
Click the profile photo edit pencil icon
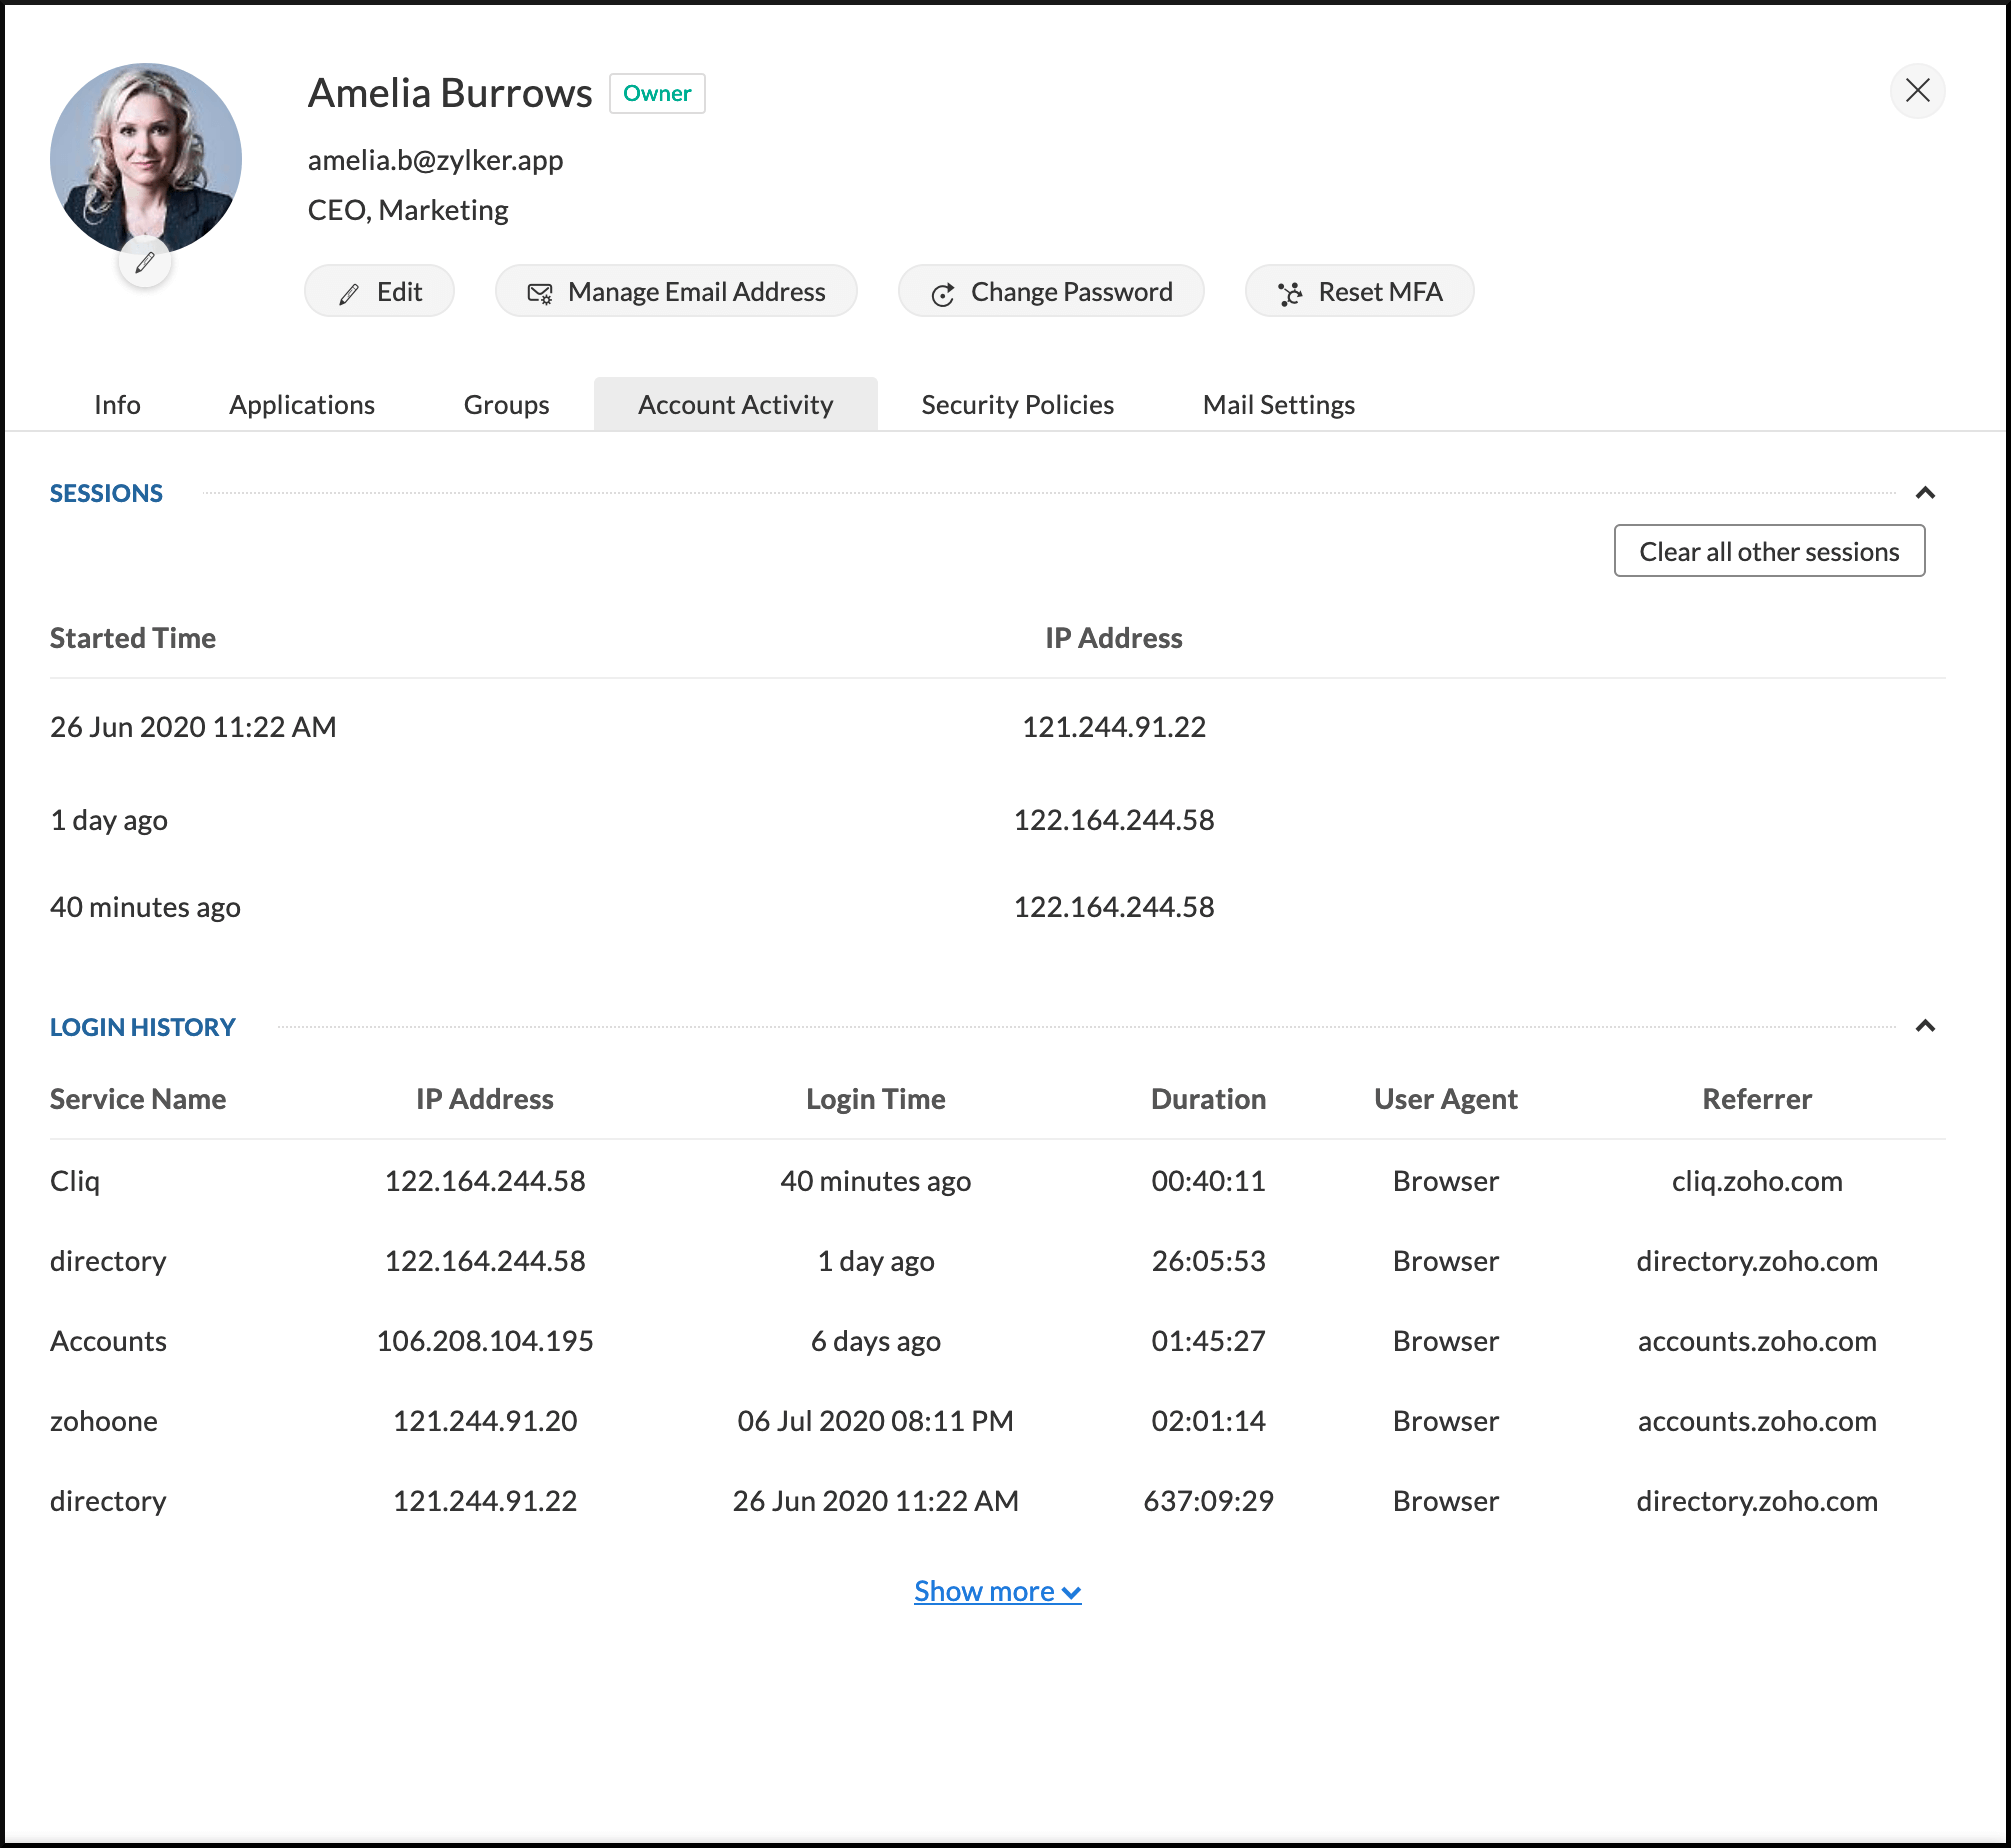click(145, 263)
